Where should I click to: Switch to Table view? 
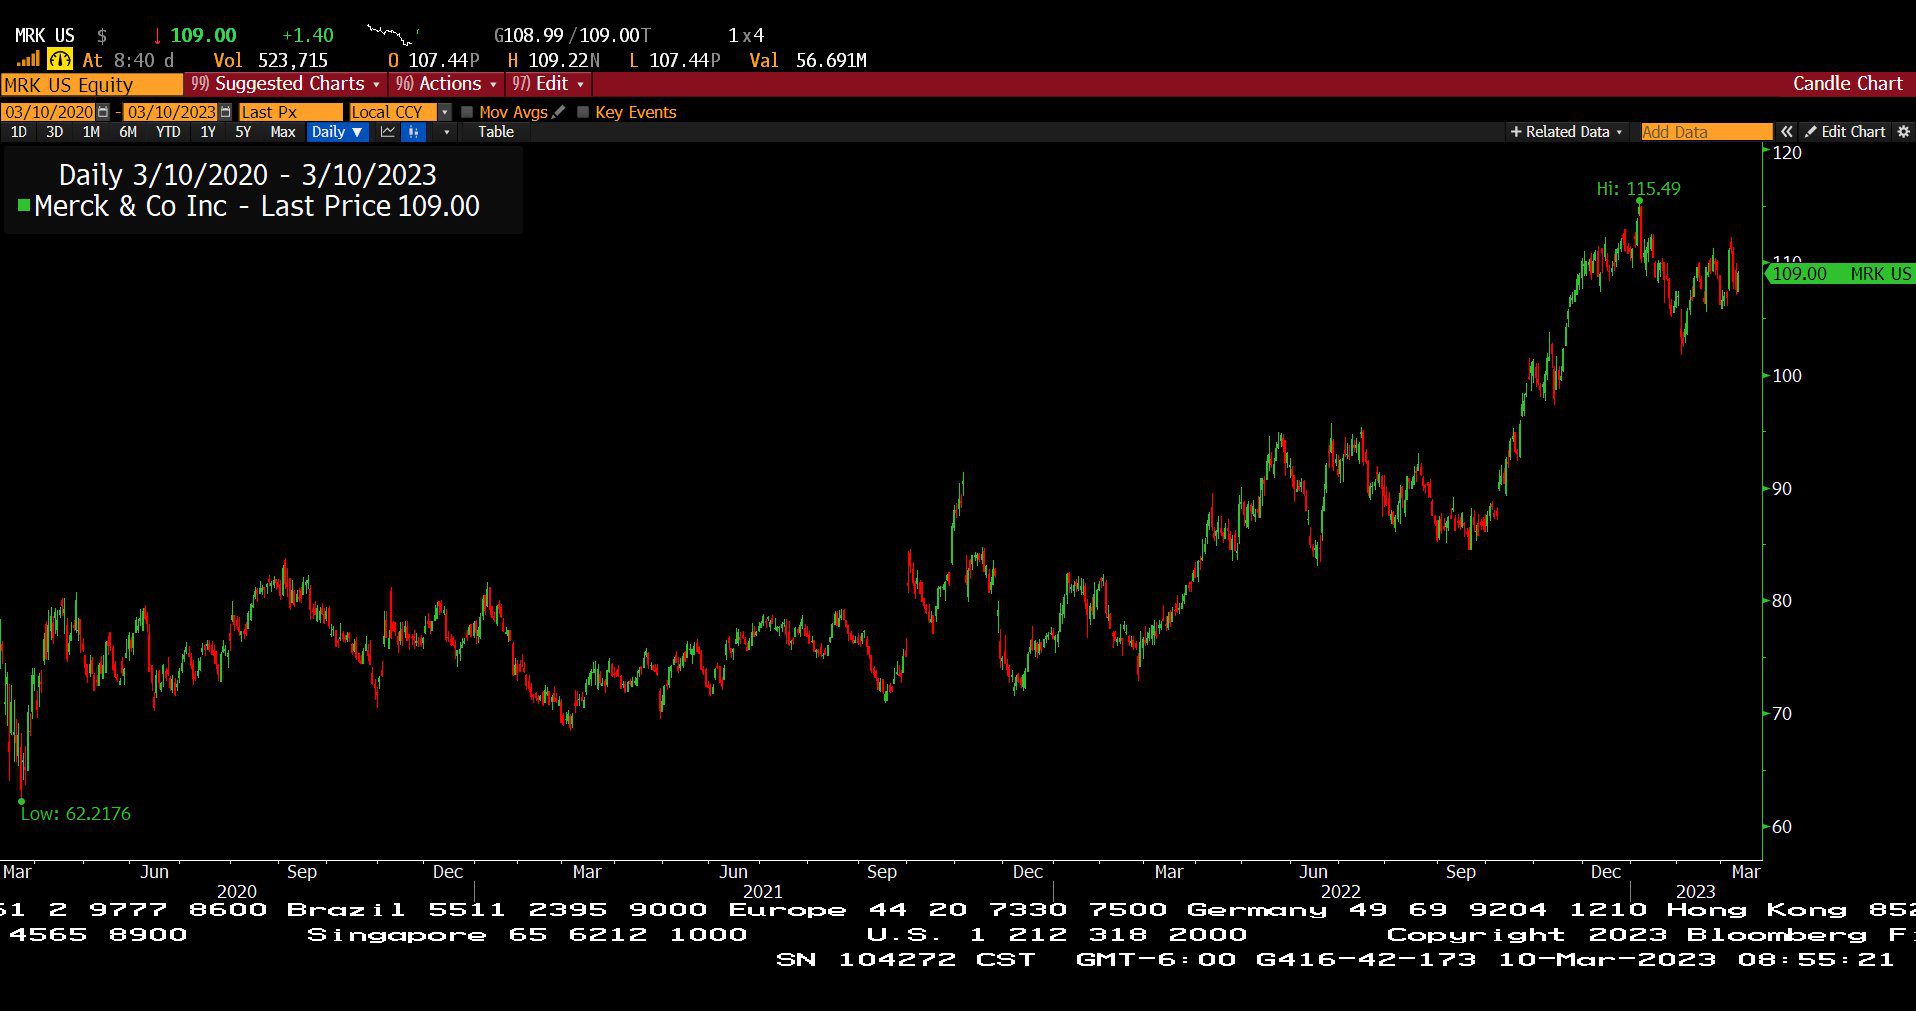coord(496,132)
